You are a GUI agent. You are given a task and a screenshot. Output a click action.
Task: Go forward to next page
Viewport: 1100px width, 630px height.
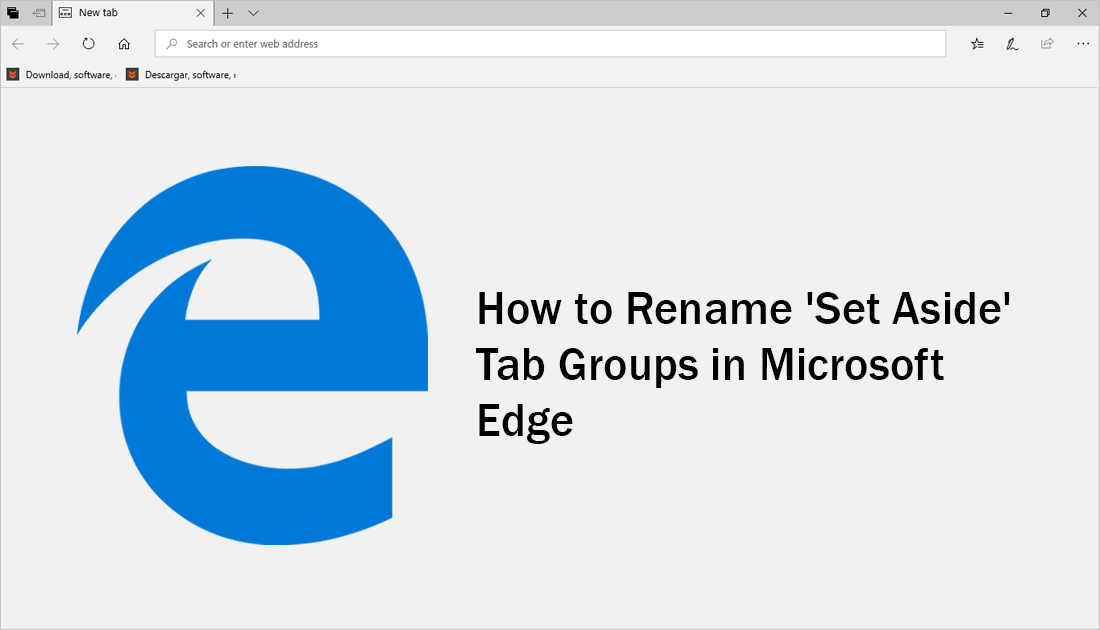(x=53, y=43)
